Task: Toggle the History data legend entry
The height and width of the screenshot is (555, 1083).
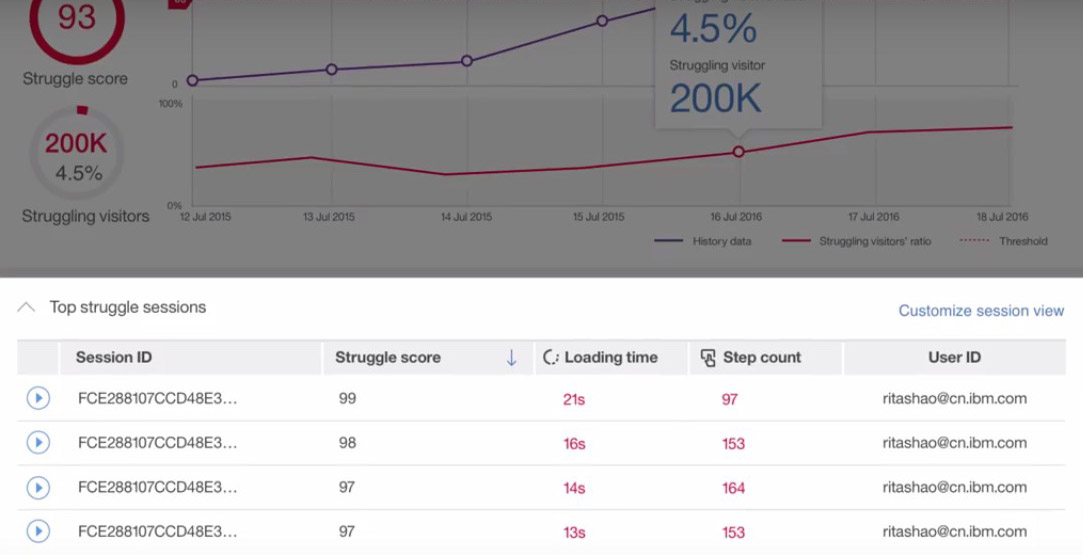Action: pyautogui.click(x=702, y=241)
